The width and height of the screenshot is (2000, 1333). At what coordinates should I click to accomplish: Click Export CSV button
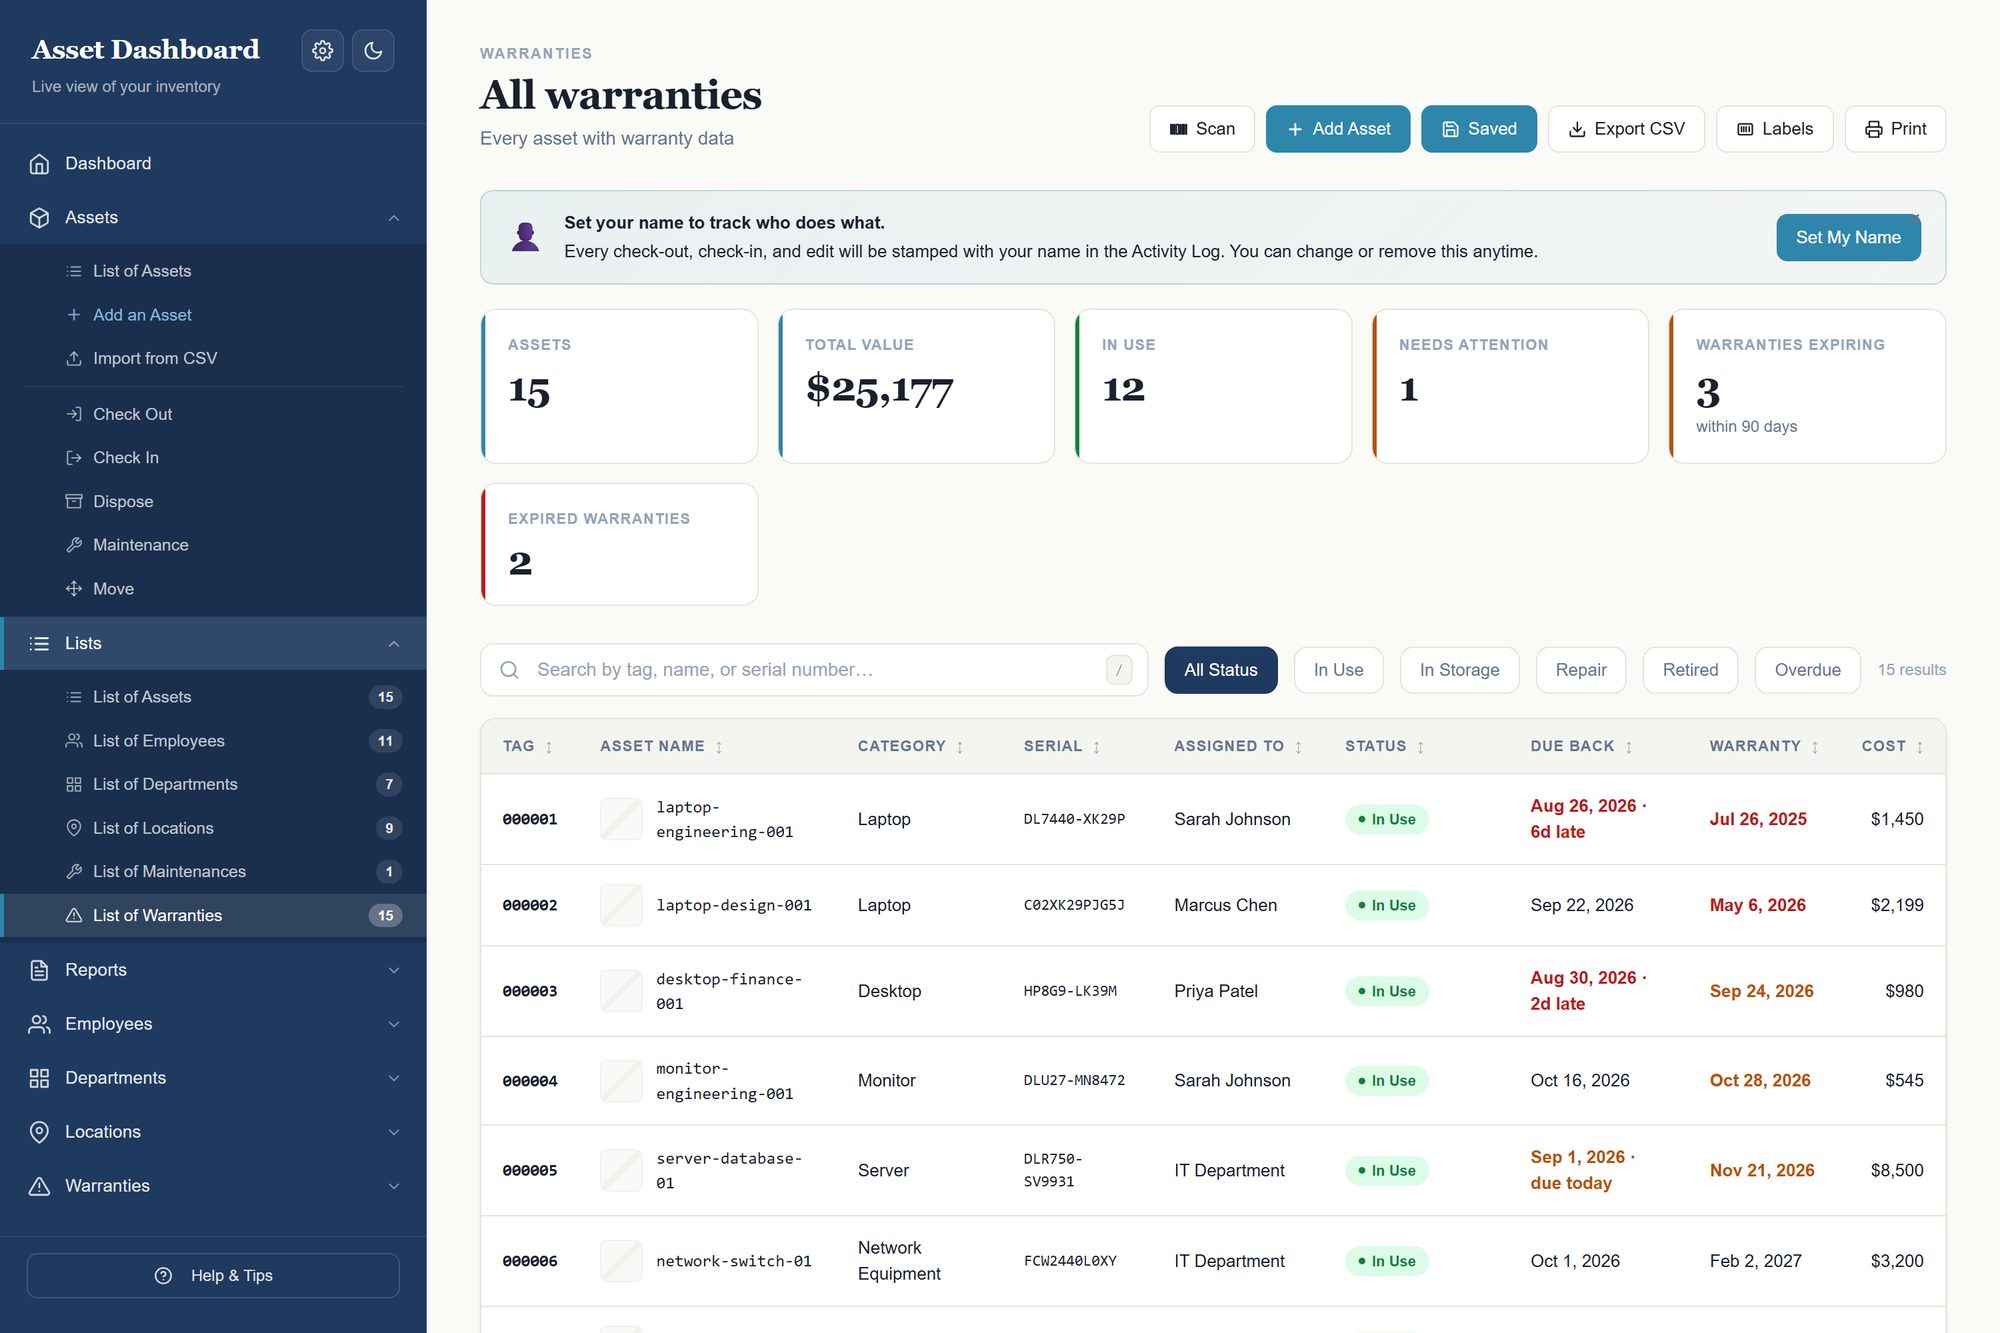pyautogui.click(x=1626, y=129)
